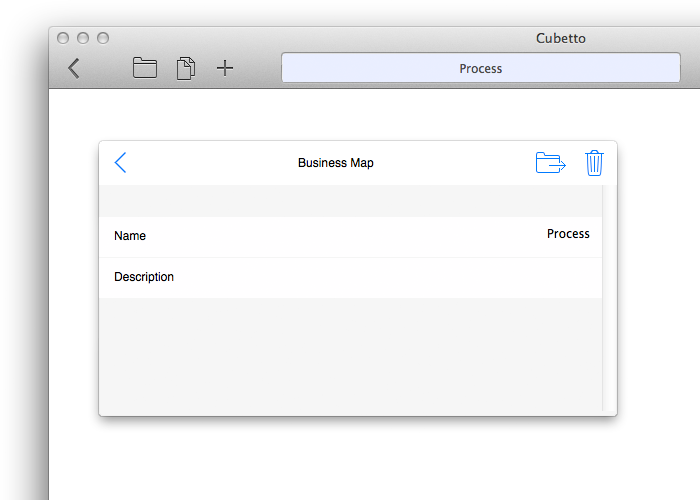
Task: Delete the Business Map using the trash icon
Action: [594, 163]
